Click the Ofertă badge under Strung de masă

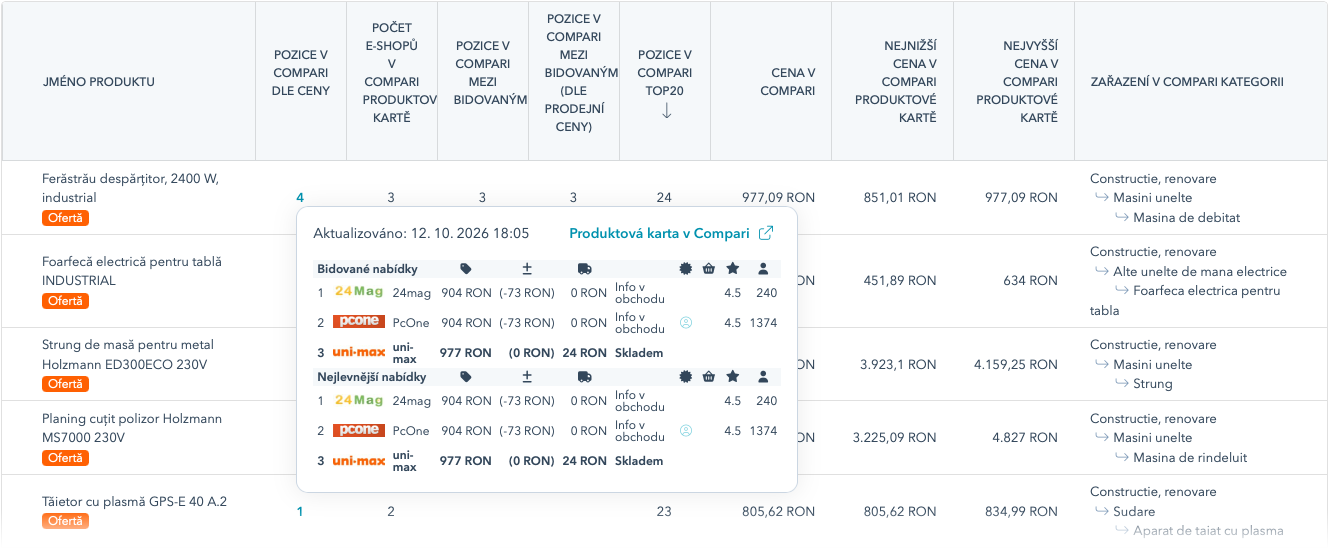pos(66,384)
